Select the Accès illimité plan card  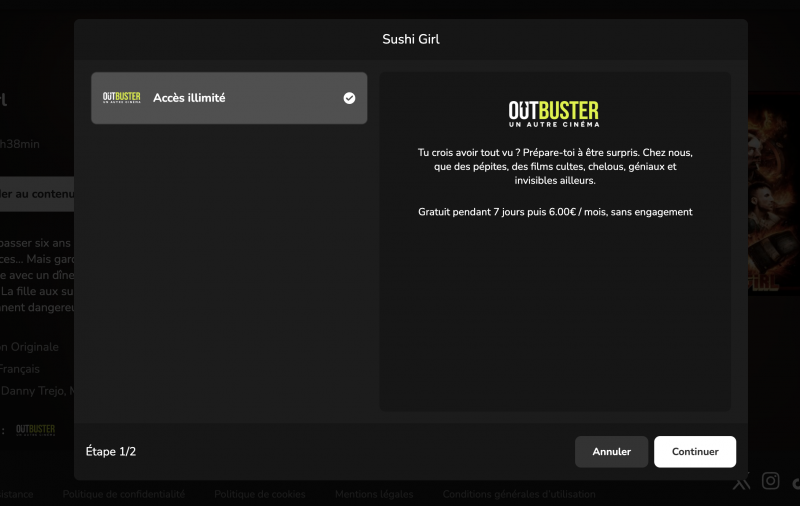coord(229,98)
